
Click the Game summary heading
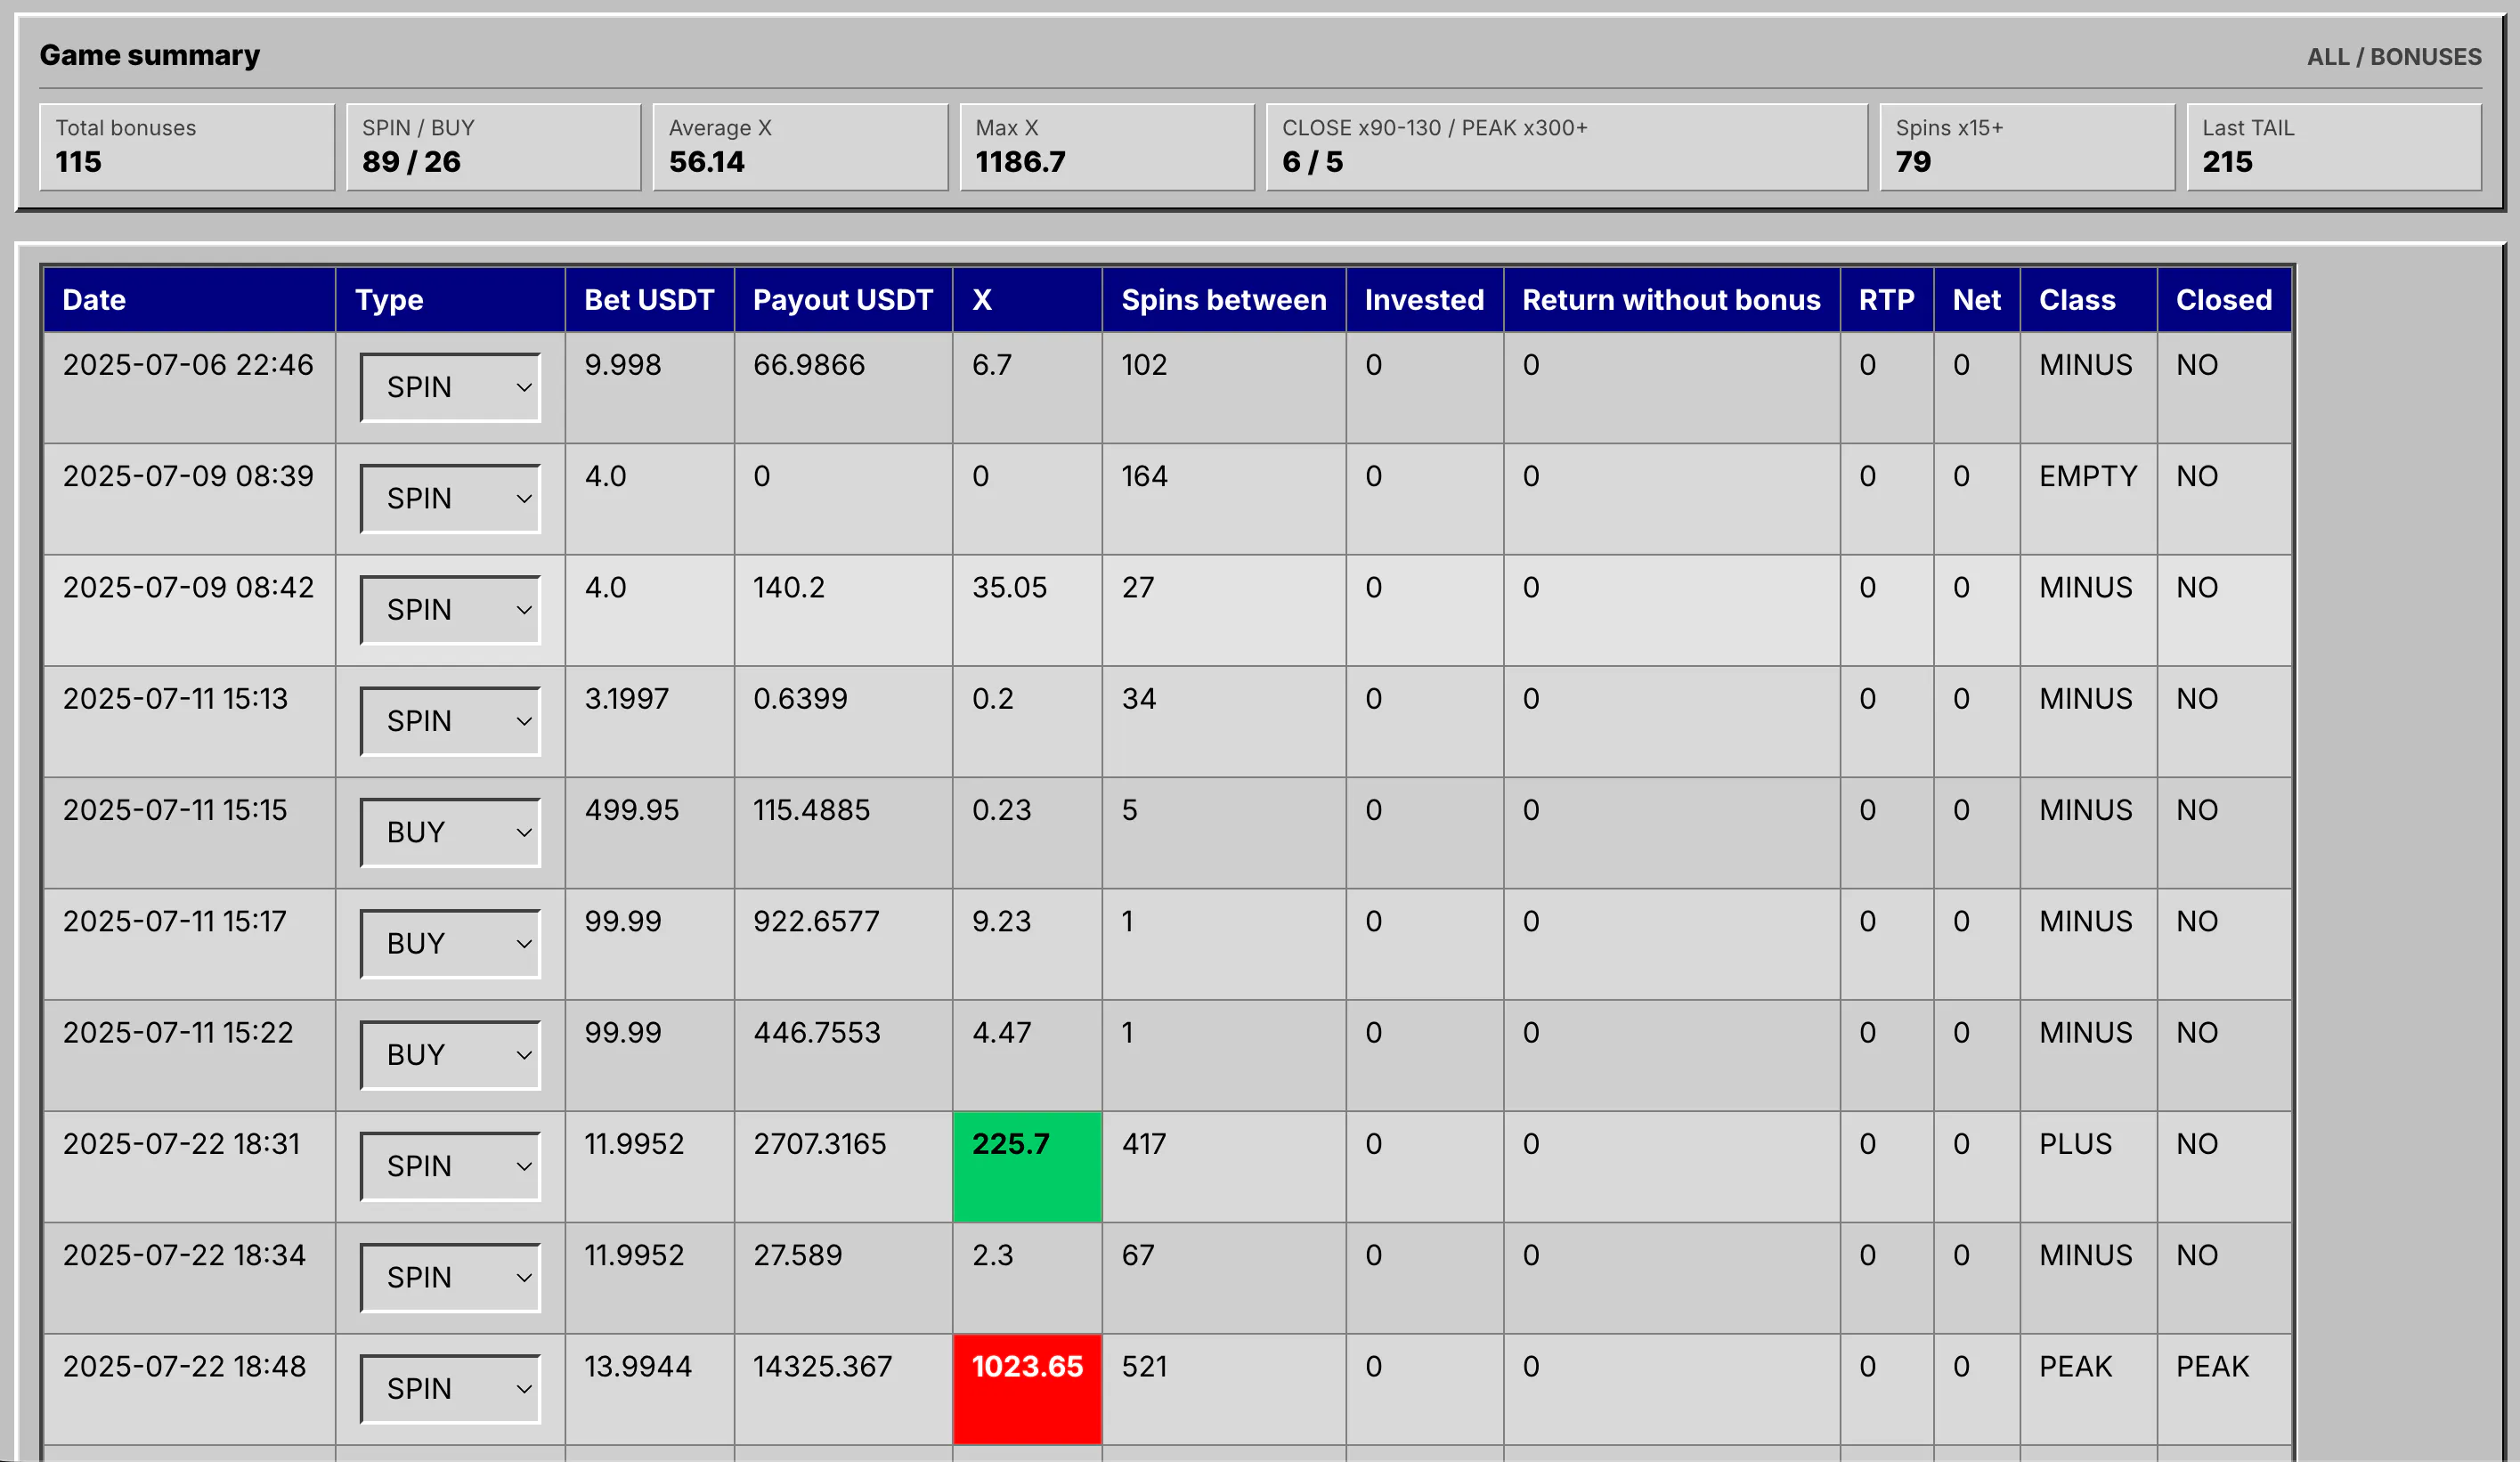pos(150,55)
